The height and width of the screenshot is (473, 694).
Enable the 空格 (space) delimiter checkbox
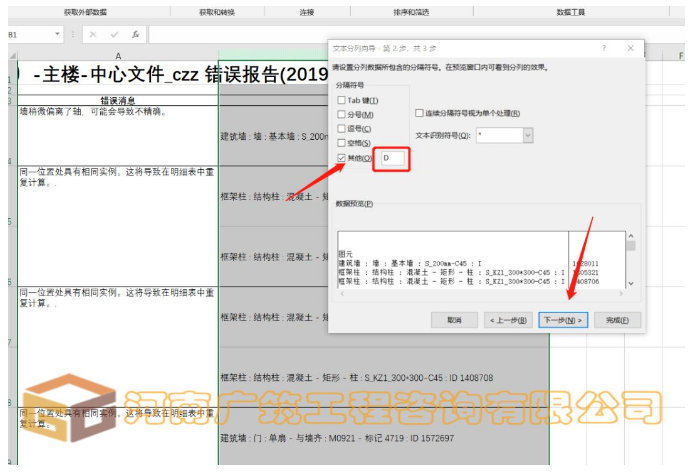(343, 144)
